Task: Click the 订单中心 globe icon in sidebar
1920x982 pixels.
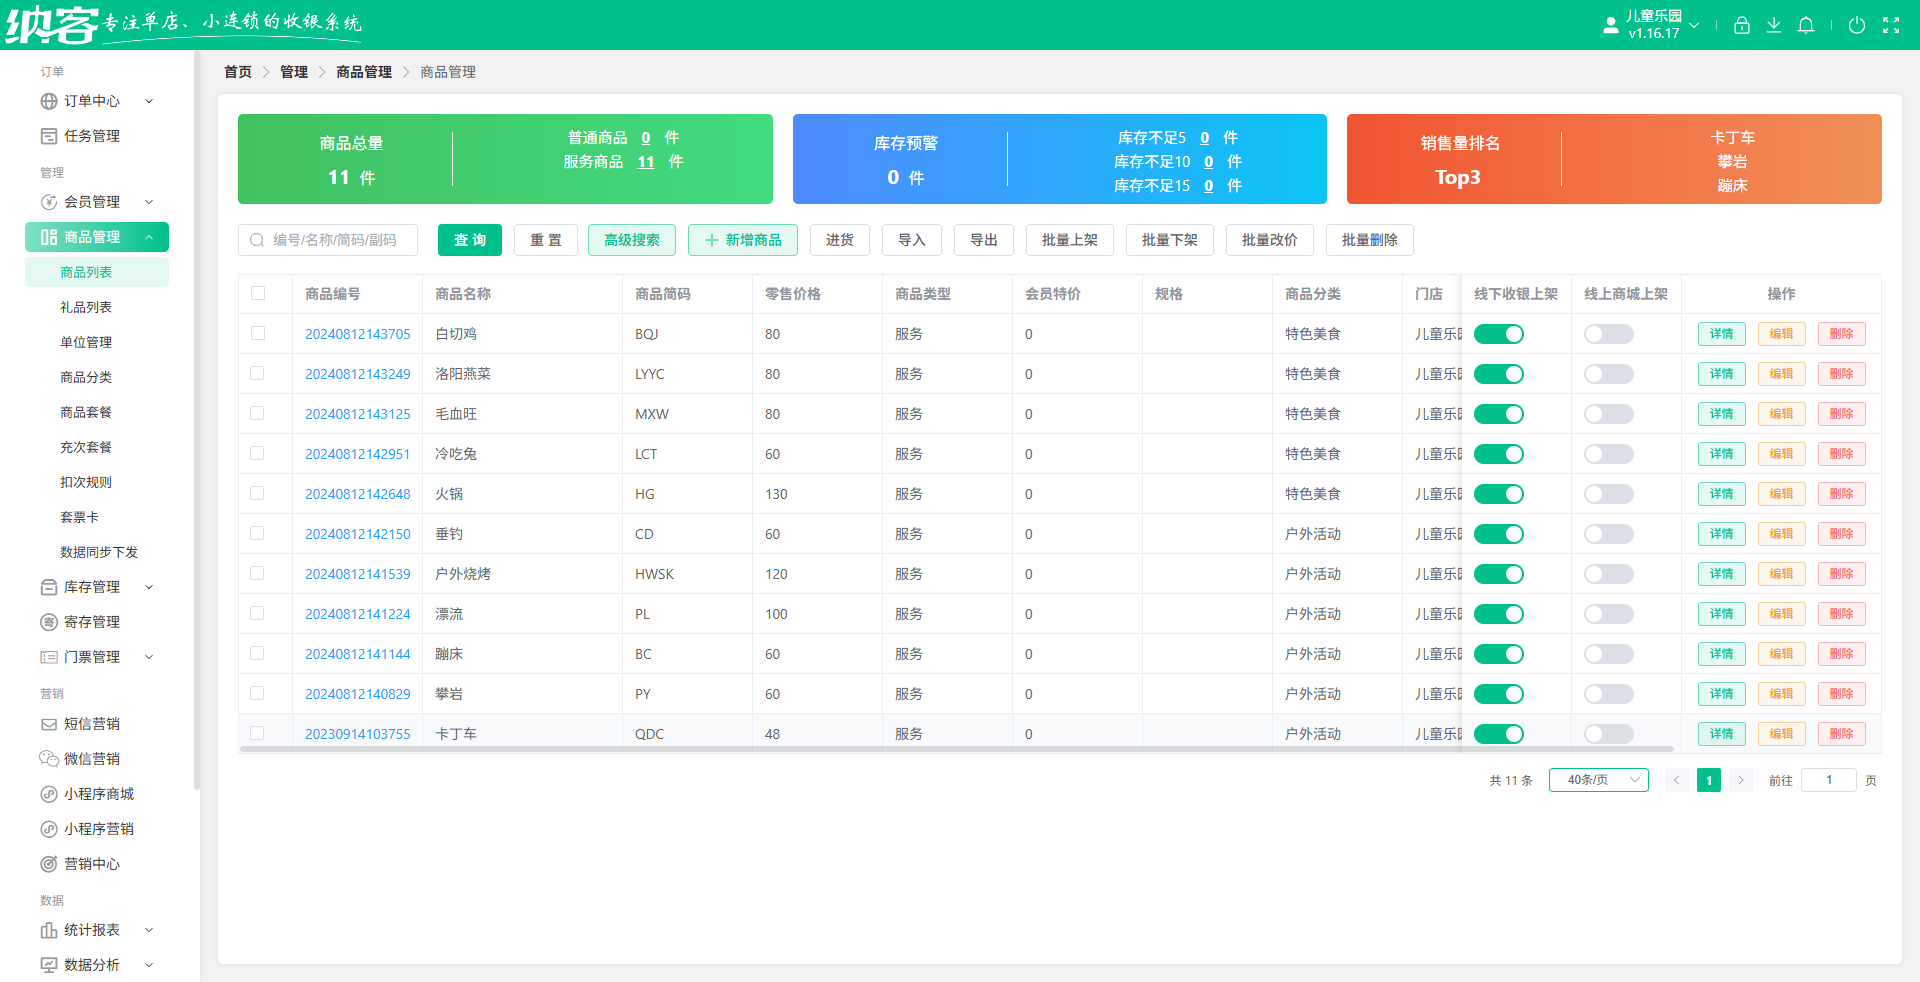Action: coord(48,101)
